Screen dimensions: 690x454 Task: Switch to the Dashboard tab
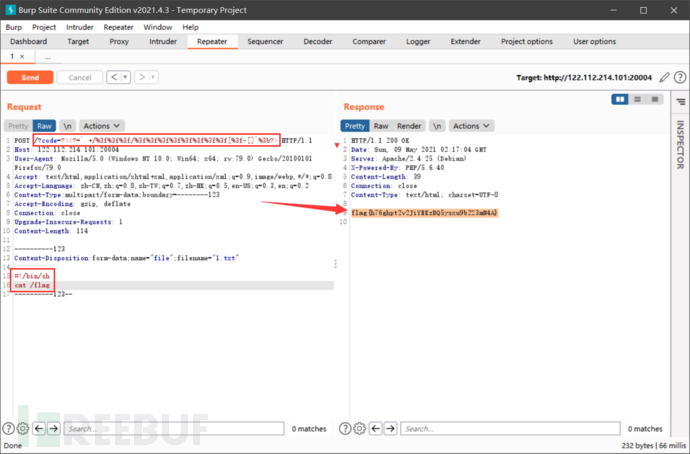point(29,41)
